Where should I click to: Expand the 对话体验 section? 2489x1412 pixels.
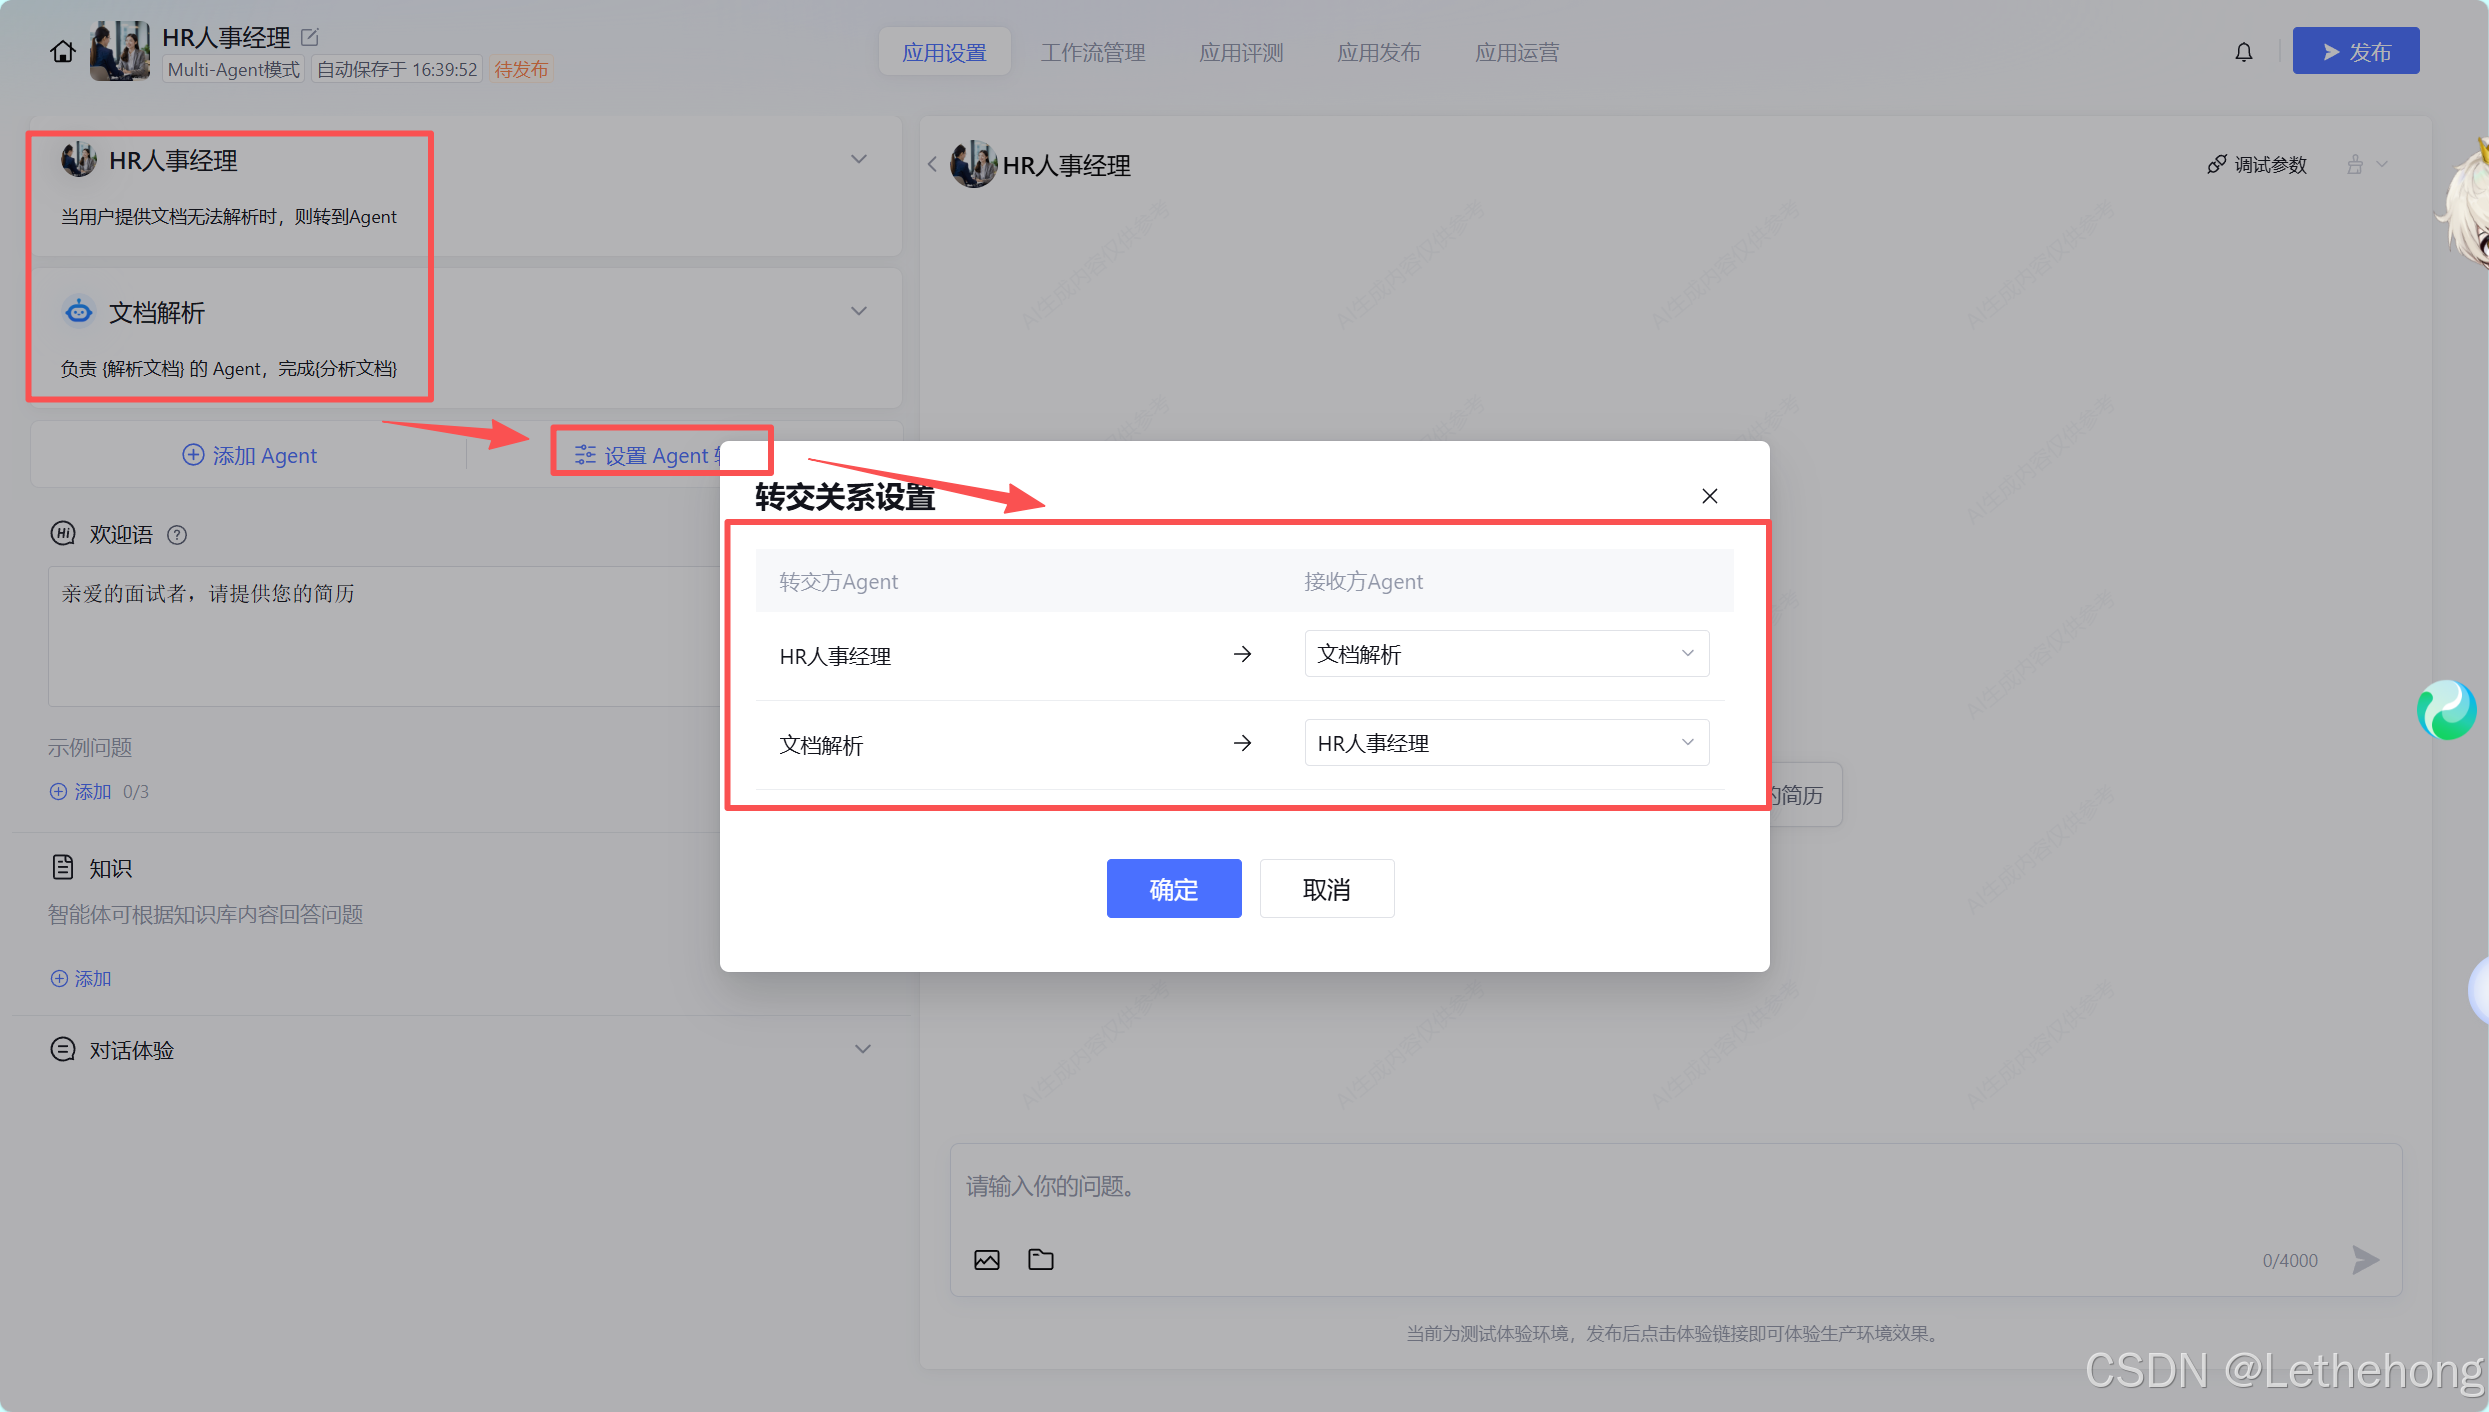coord(862,1049)
